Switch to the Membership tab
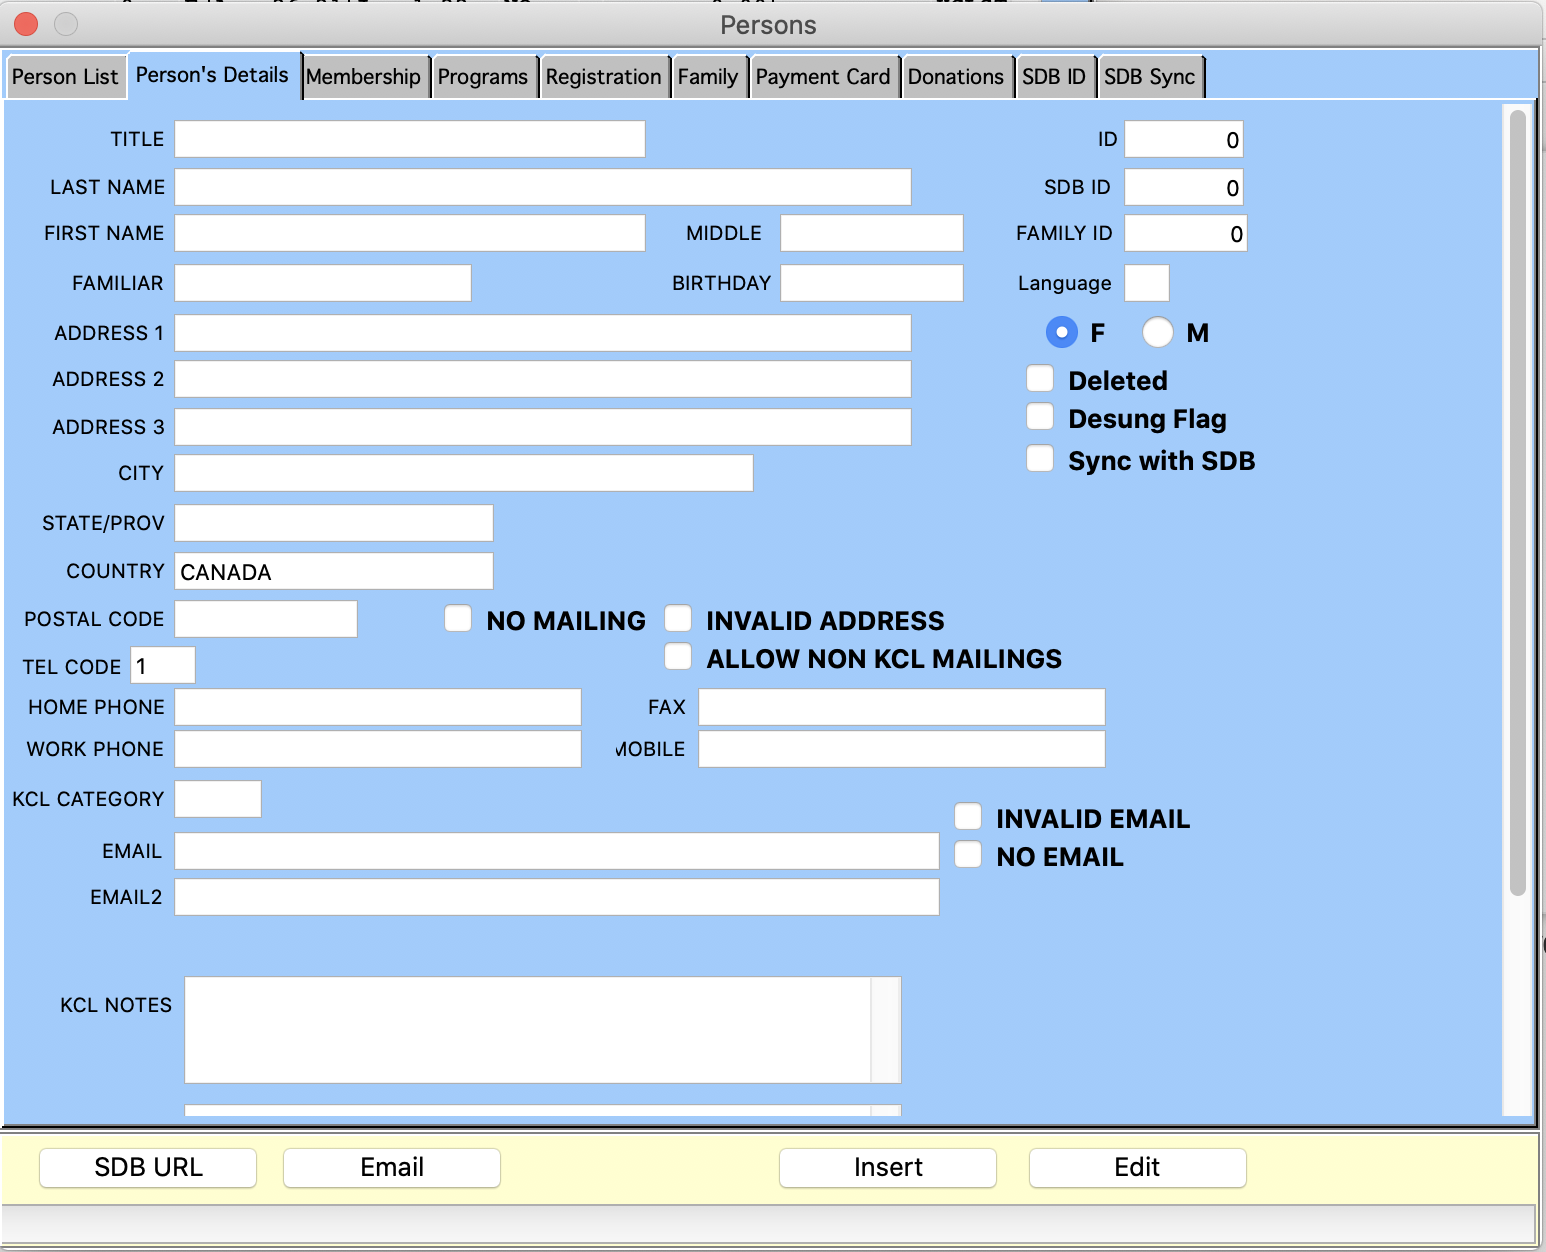Viewport: 1546px width, 1252px height. pyautogui.click(x=364, y=77)
